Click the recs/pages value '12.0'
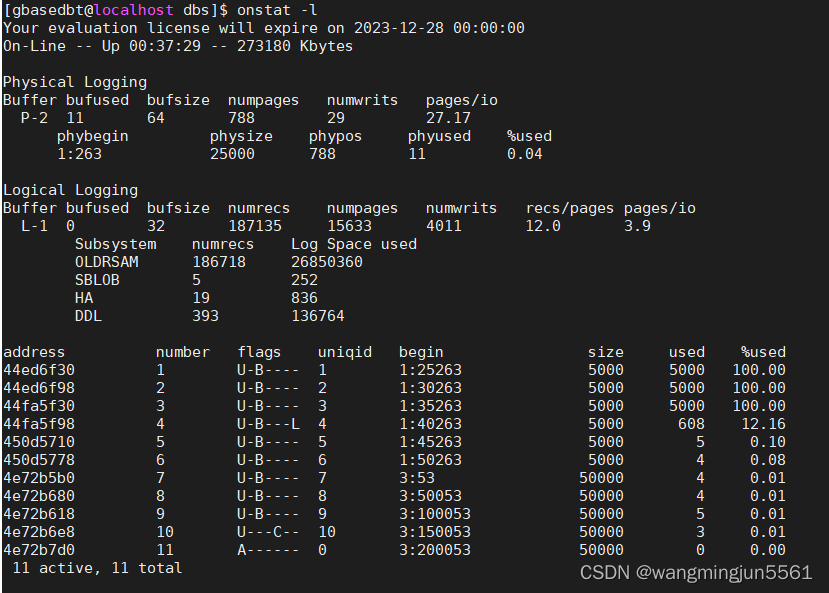Image resolution: width=829 pixels, height=593 pixels. 542,226
